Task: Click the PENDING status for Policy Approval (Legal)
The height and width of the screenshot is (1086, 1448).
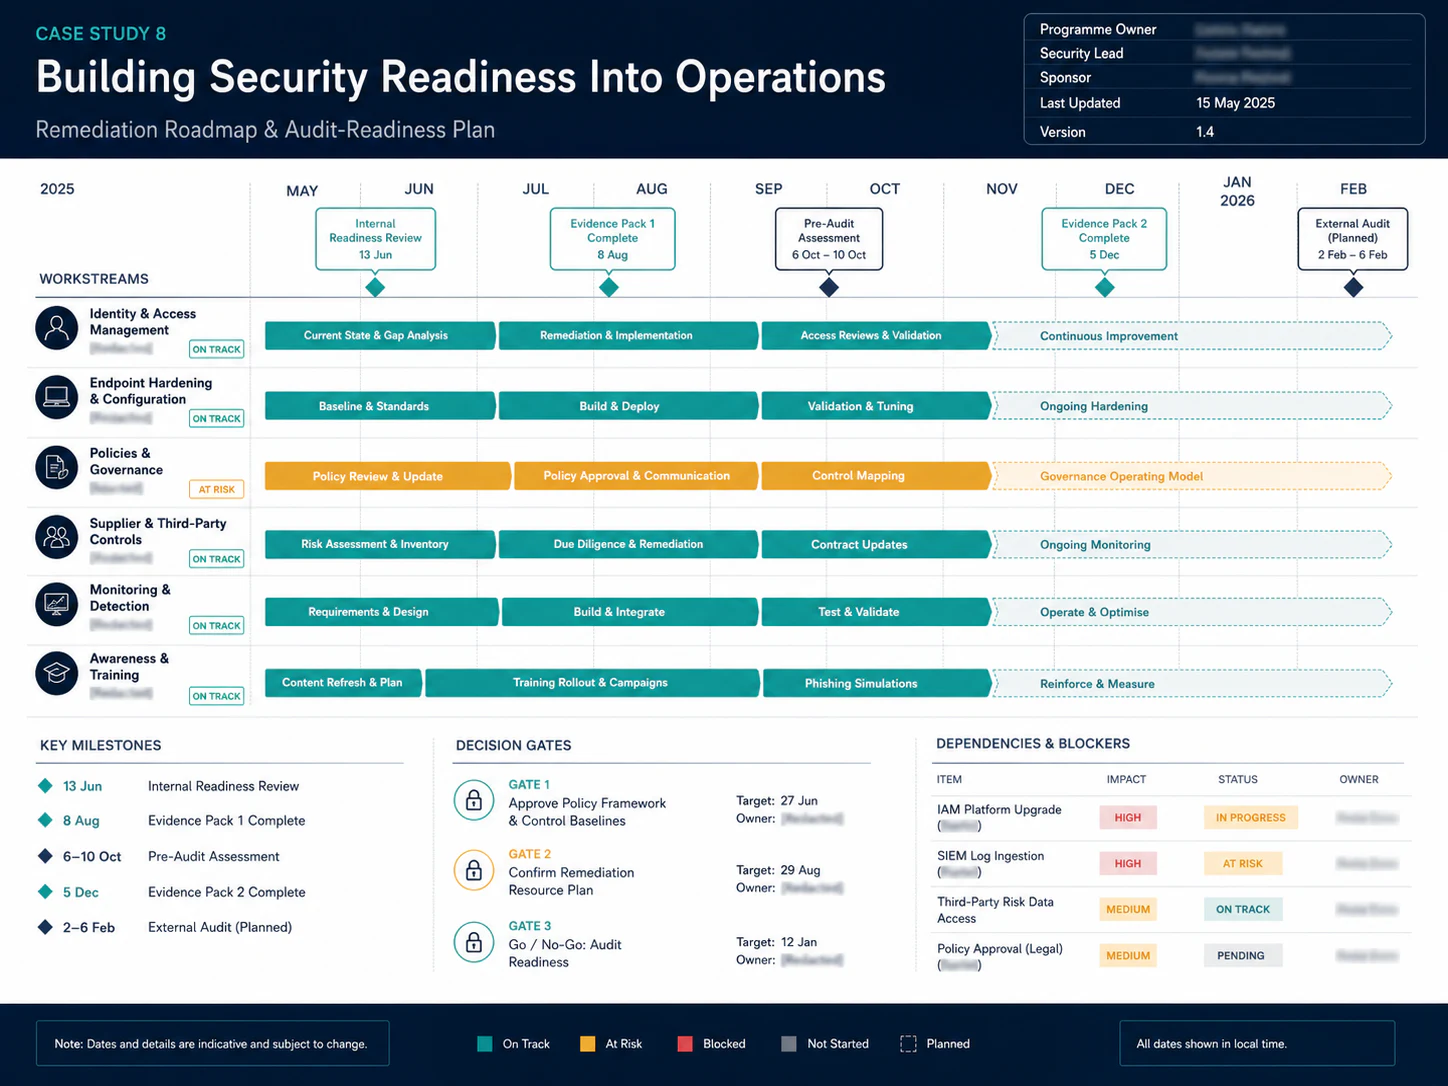Action: (x=1241, y=956)
